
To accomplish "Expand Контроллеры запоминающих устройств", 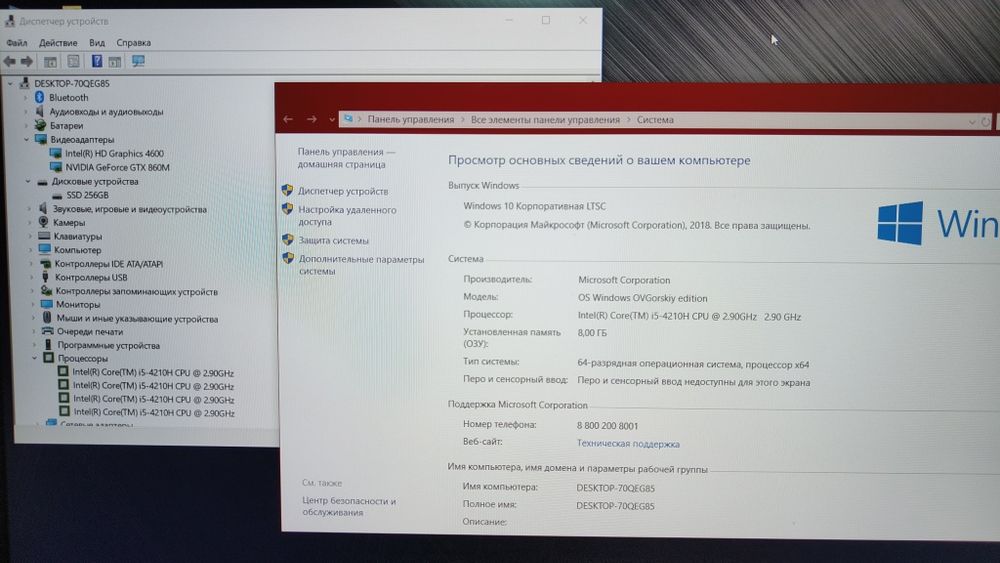I will click(x=32, y=291).
